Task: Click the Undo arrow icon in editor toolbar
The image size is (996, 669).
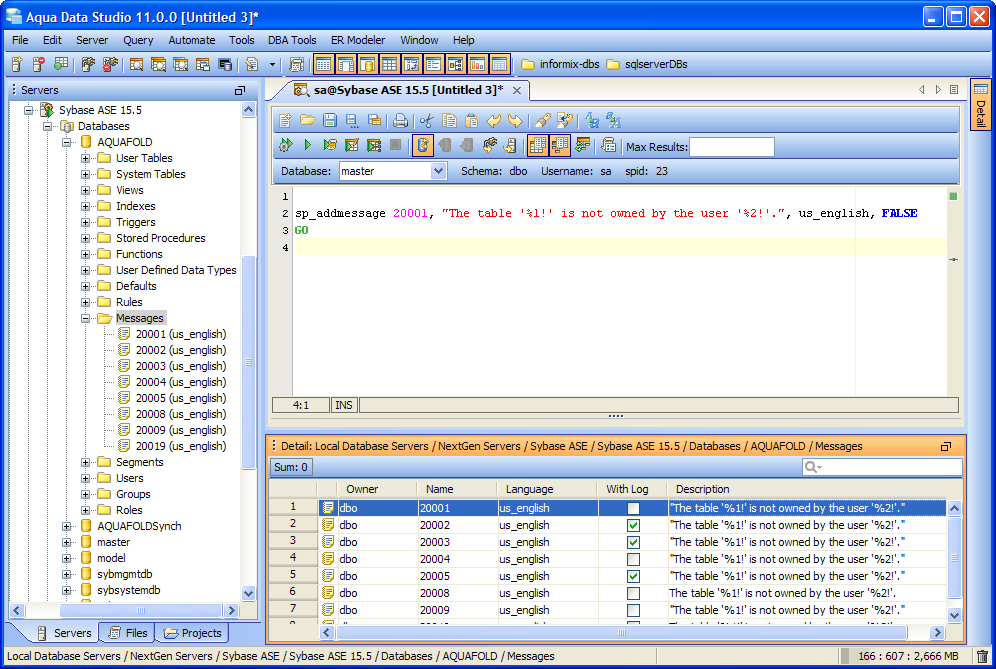Action: [x=493, y=120]
